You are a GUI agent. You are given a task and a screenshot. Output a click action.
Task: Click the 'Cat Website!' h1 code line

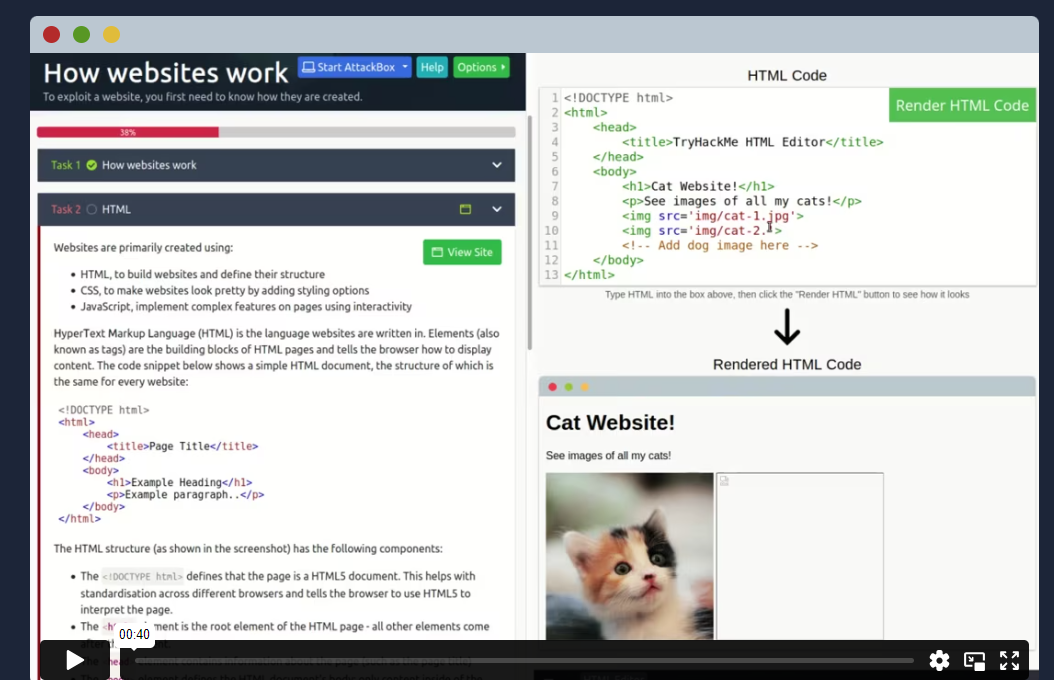698,186
